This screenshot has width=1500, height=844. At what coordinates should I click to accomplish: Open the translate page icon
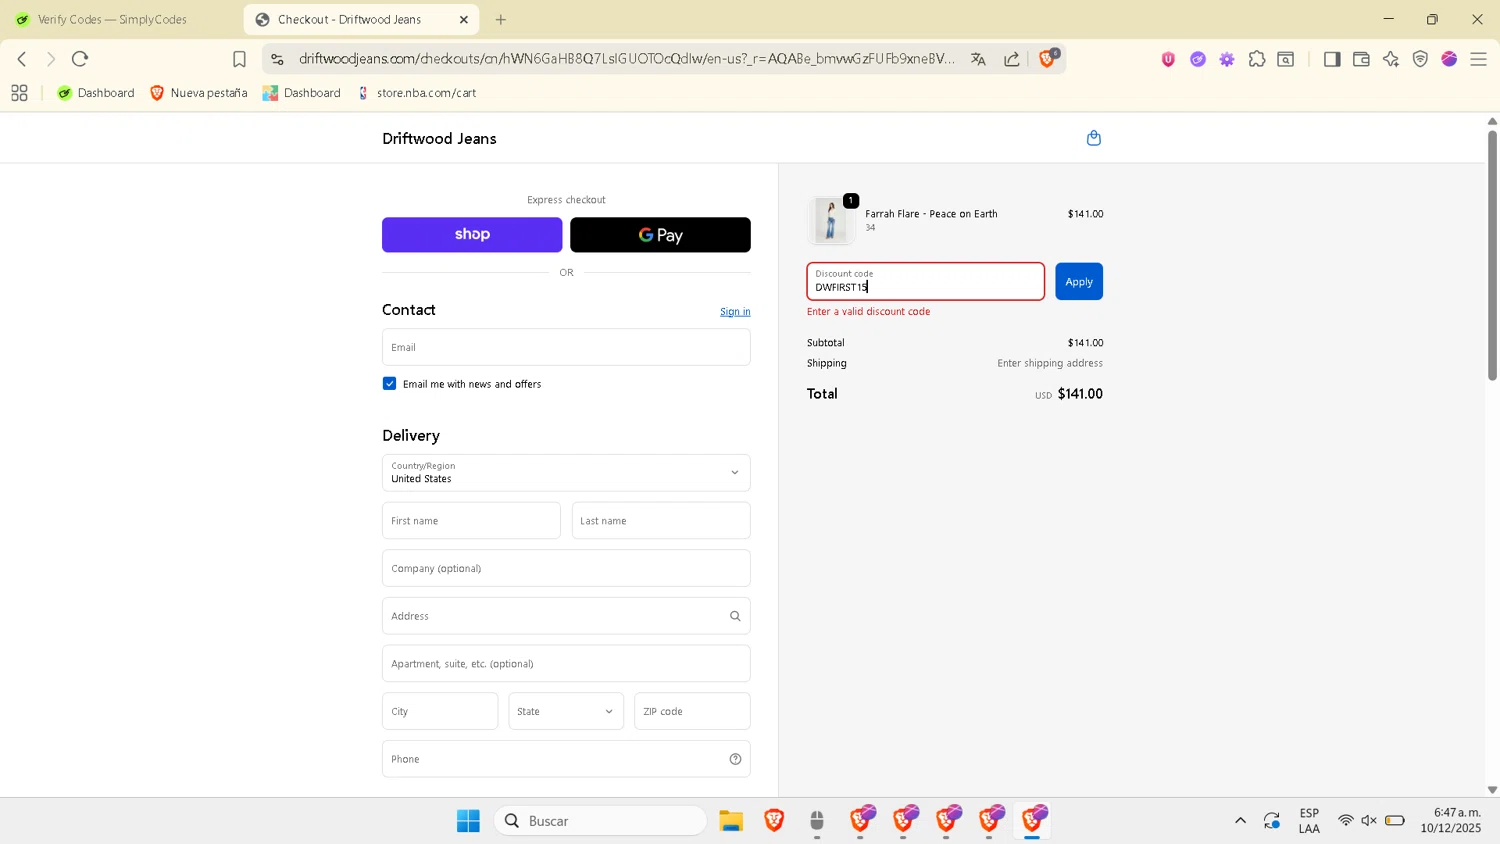tap(978, 59)
